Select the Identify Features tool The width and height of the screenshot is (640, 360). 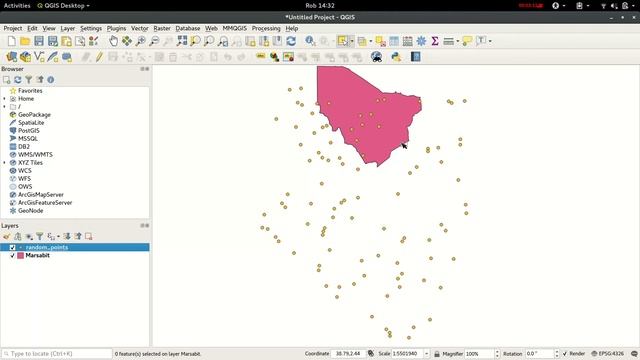tap(310, 41)
